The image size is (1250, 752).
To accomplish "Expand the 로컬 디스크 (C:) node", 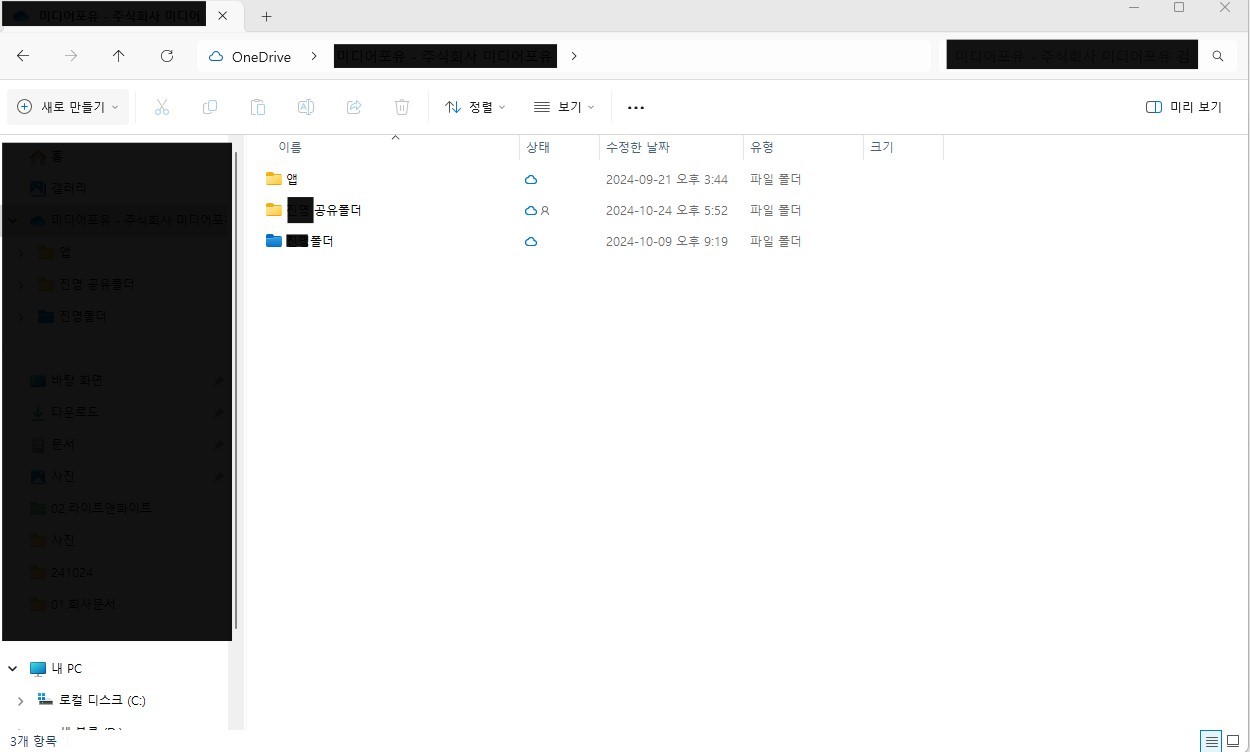I will (21, 701).
